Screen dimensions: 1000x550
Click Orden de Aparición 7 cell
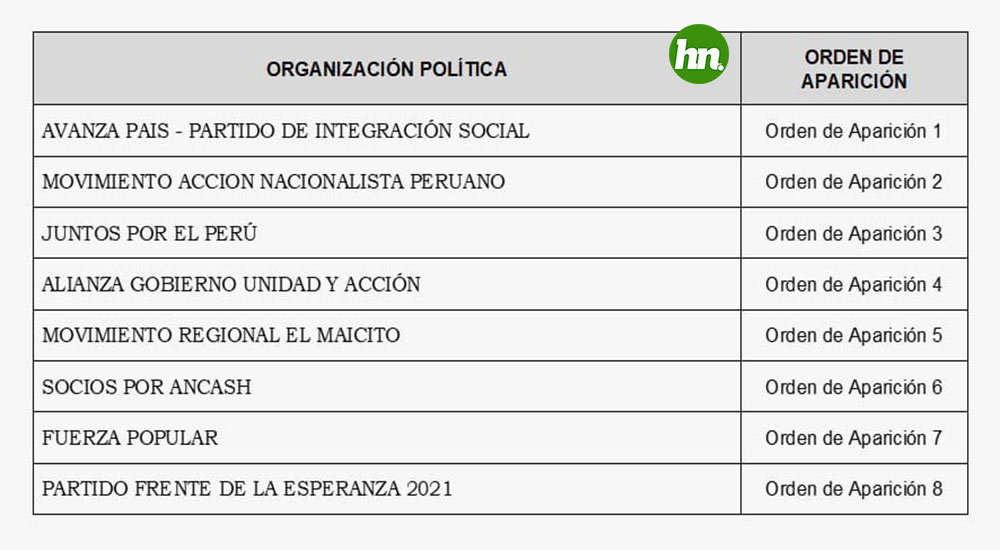[x=854, y=438]
